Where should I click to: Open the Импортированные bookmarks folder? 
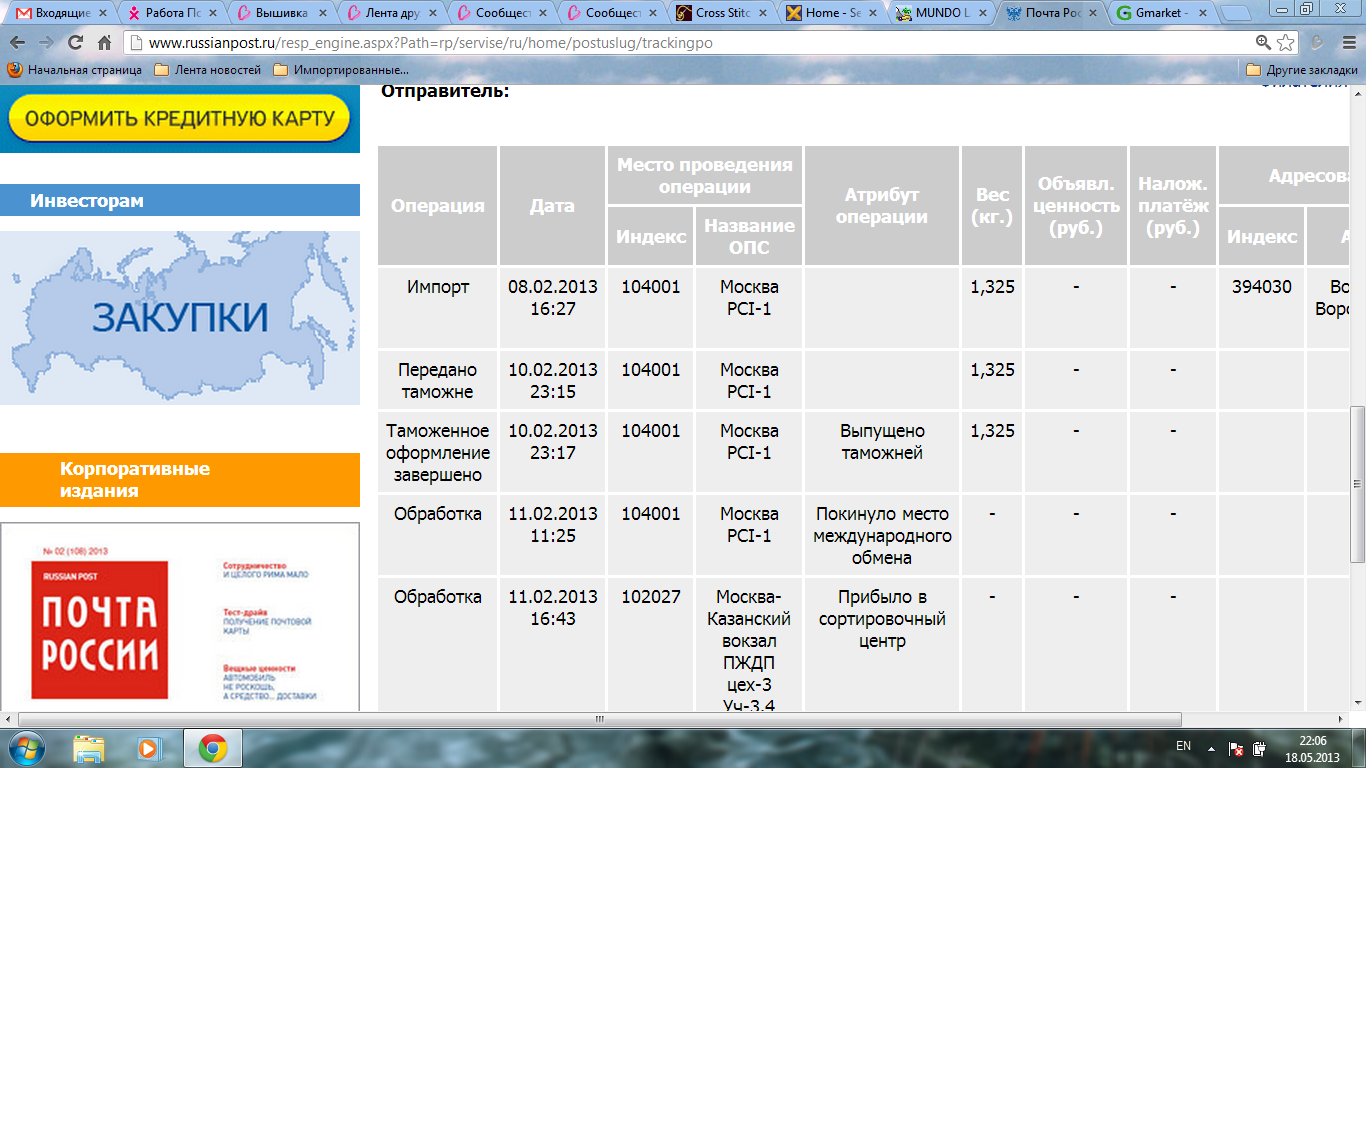click(341, 70)
